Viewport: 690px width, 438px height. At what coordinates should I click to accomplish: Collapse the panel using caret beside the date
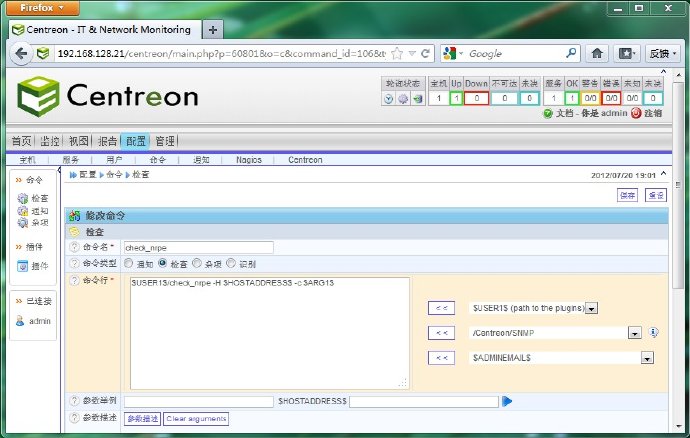pos(664,174)
